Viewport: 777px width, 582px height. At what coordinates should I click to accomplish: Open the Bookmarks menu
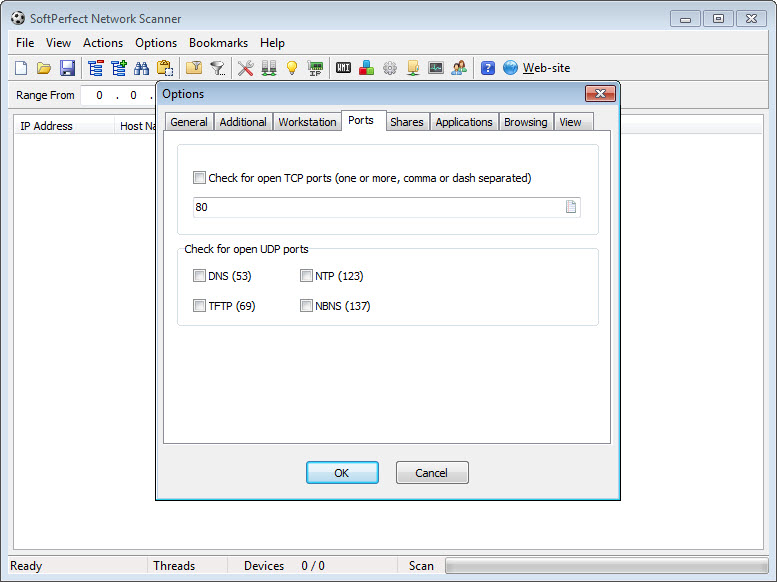(x=219, y=43)
